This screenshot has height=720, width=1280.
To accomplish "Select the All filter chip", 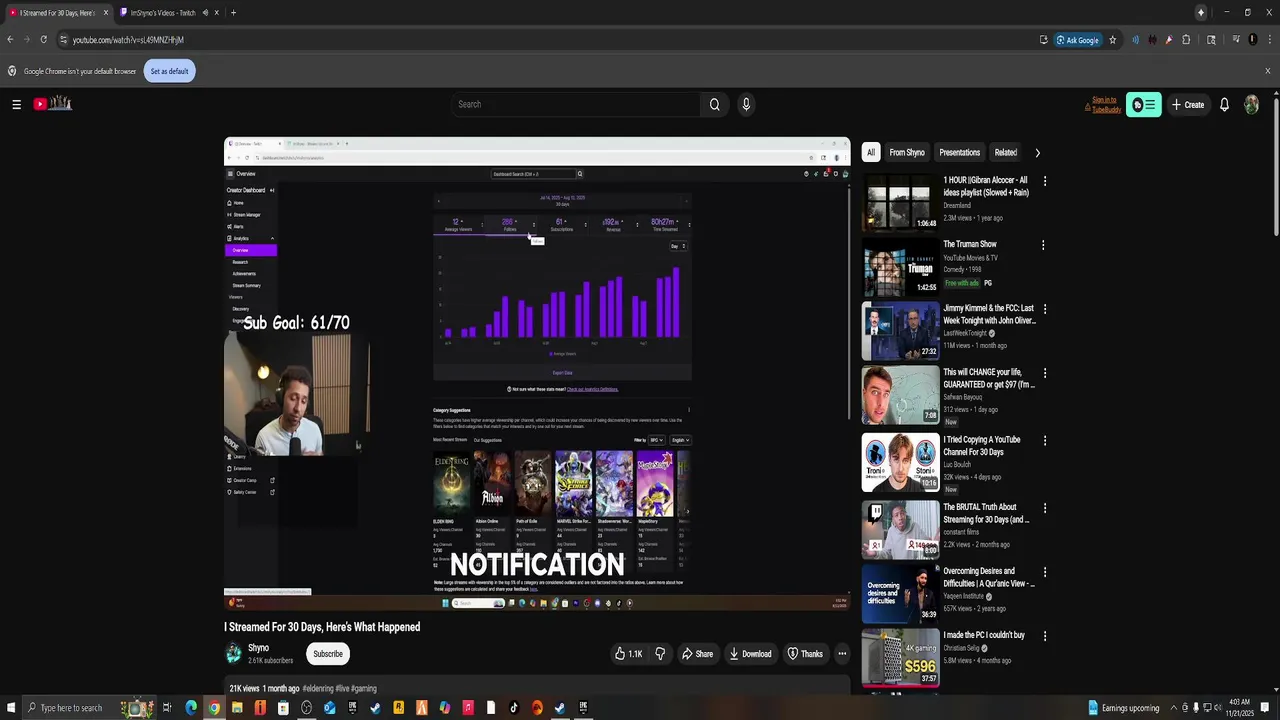I will pyautogui.click(x=870, y=153).
